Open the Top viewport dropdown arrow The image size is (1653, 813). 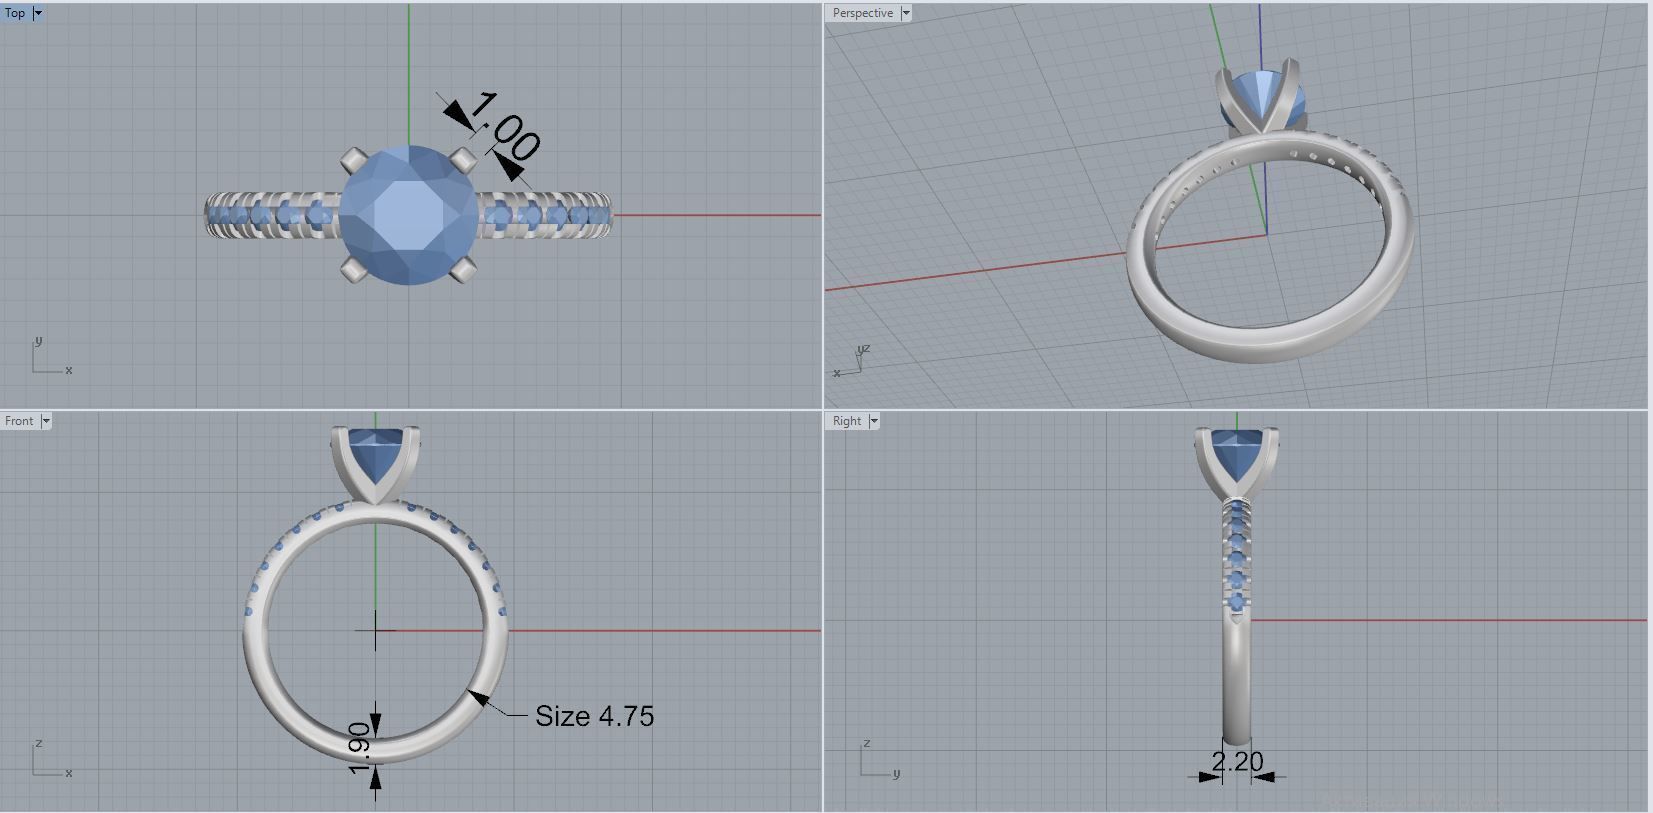(38, 13)
